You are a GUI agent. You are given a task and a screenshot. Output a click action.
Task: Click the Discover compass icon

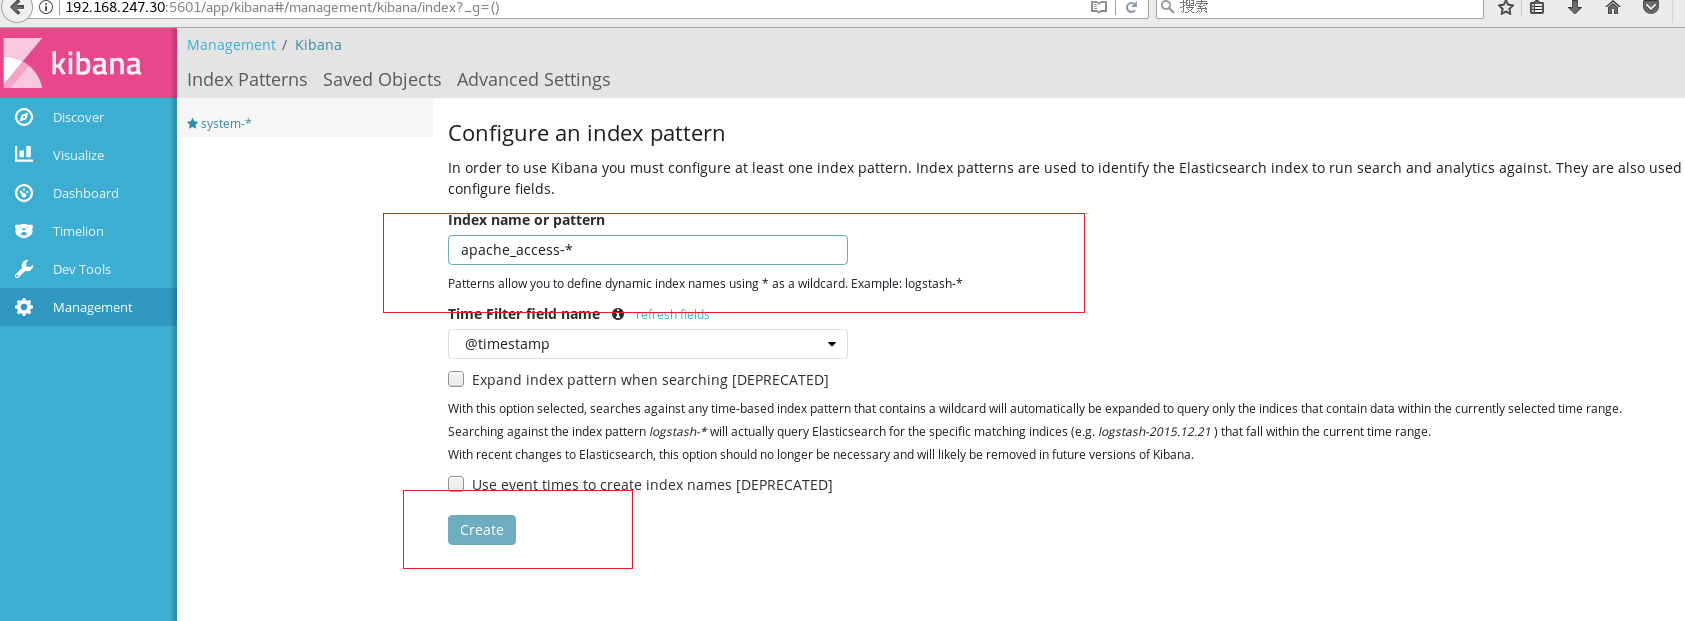pos(24,117)
